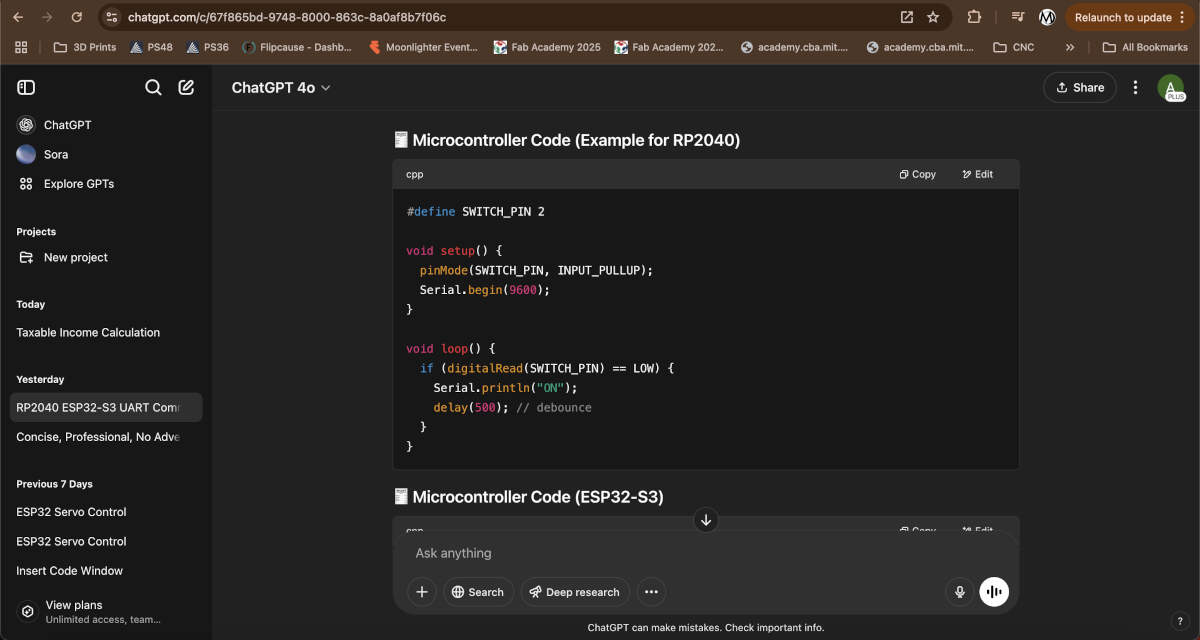Click the #define SWITCH_PIN 2 code line
Viewport: 1200px width, 640px height.
point(475,212)
